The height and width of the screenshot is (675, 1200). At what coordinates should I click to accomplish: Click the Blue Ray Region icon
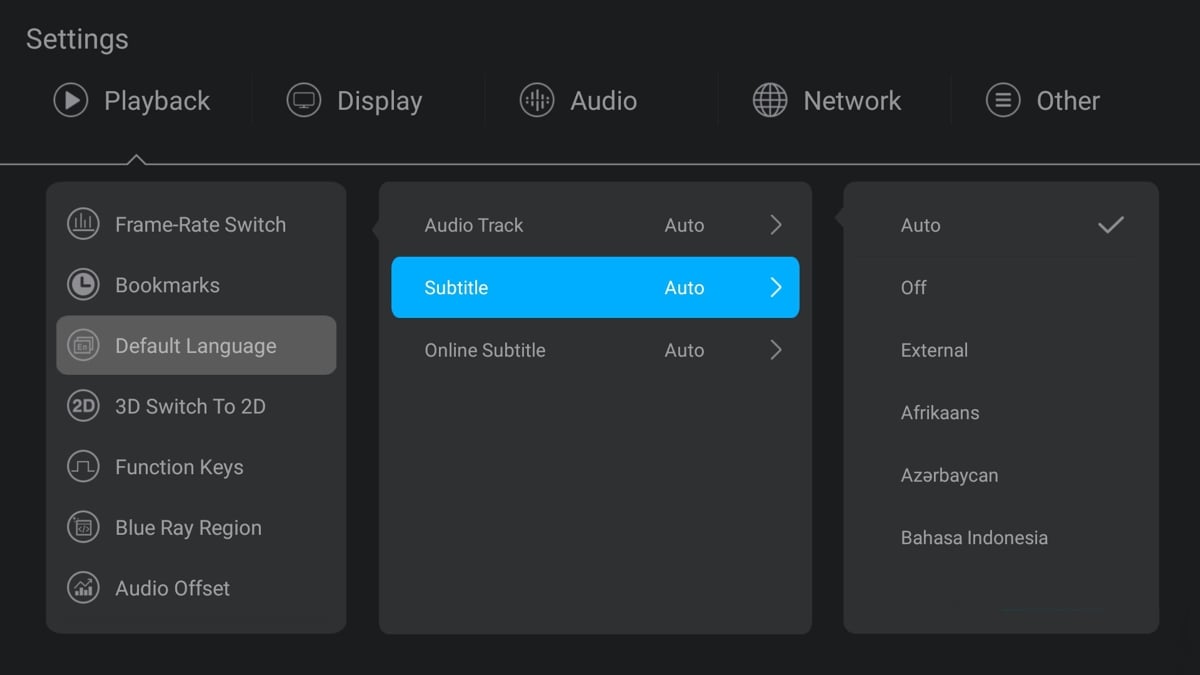coord(83,528)
